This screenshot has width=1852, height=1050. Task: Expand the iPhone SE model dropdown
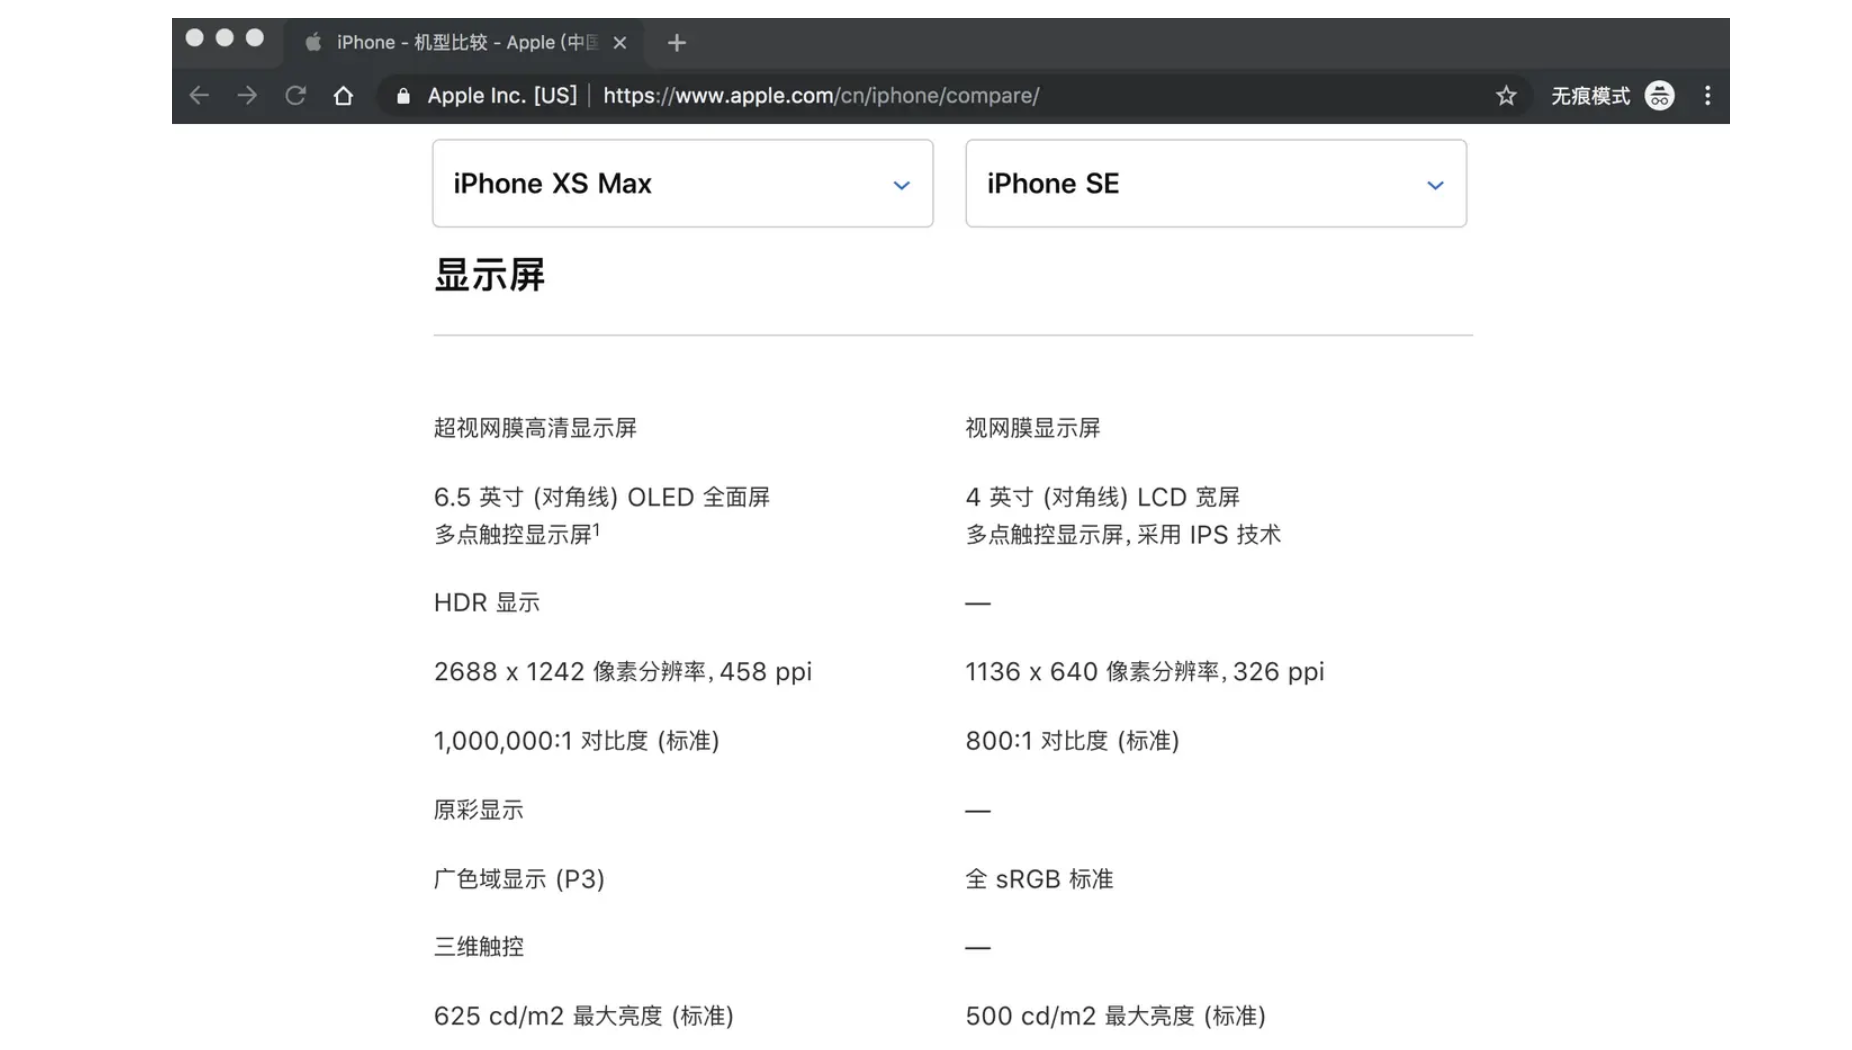point(1215,184)
